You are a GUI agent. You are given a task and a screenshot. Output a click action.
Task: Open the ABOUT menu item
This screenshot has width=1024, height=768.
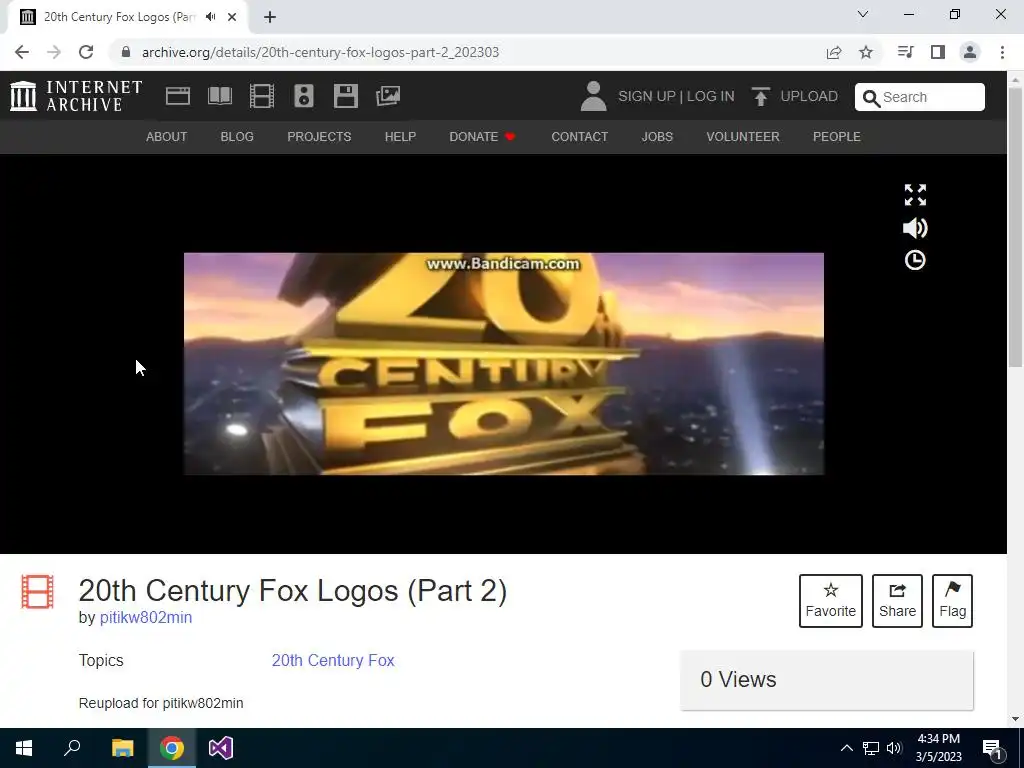(167, 136)
